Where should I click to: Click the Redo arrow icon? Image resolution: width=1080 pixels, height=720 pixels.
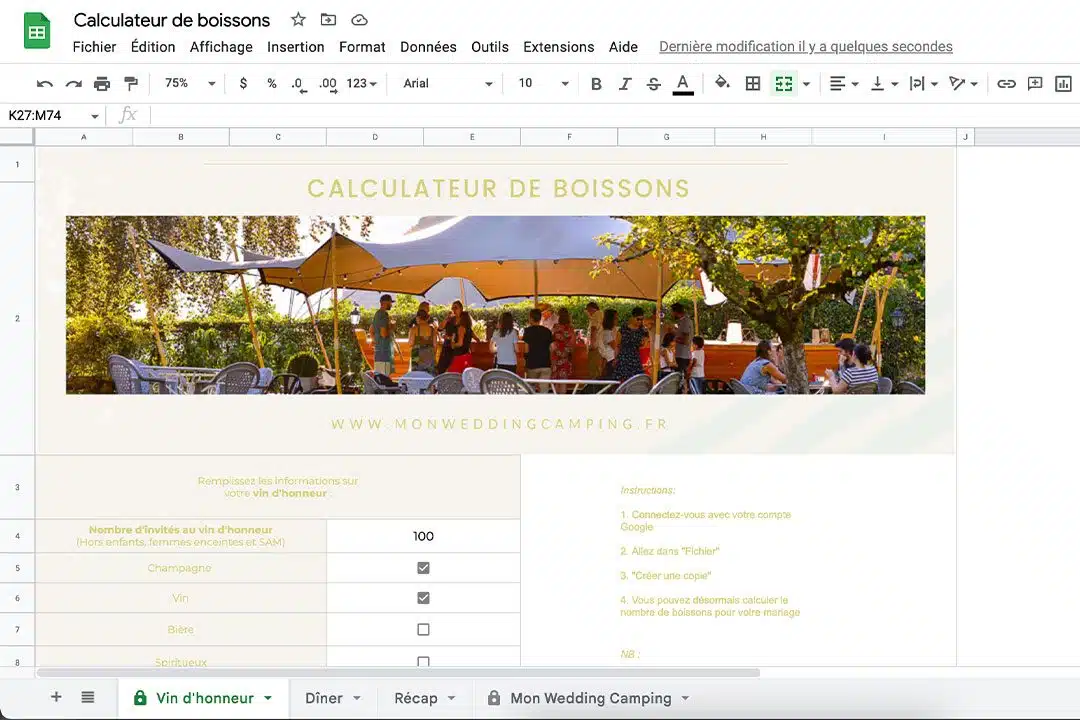[73, 84]
